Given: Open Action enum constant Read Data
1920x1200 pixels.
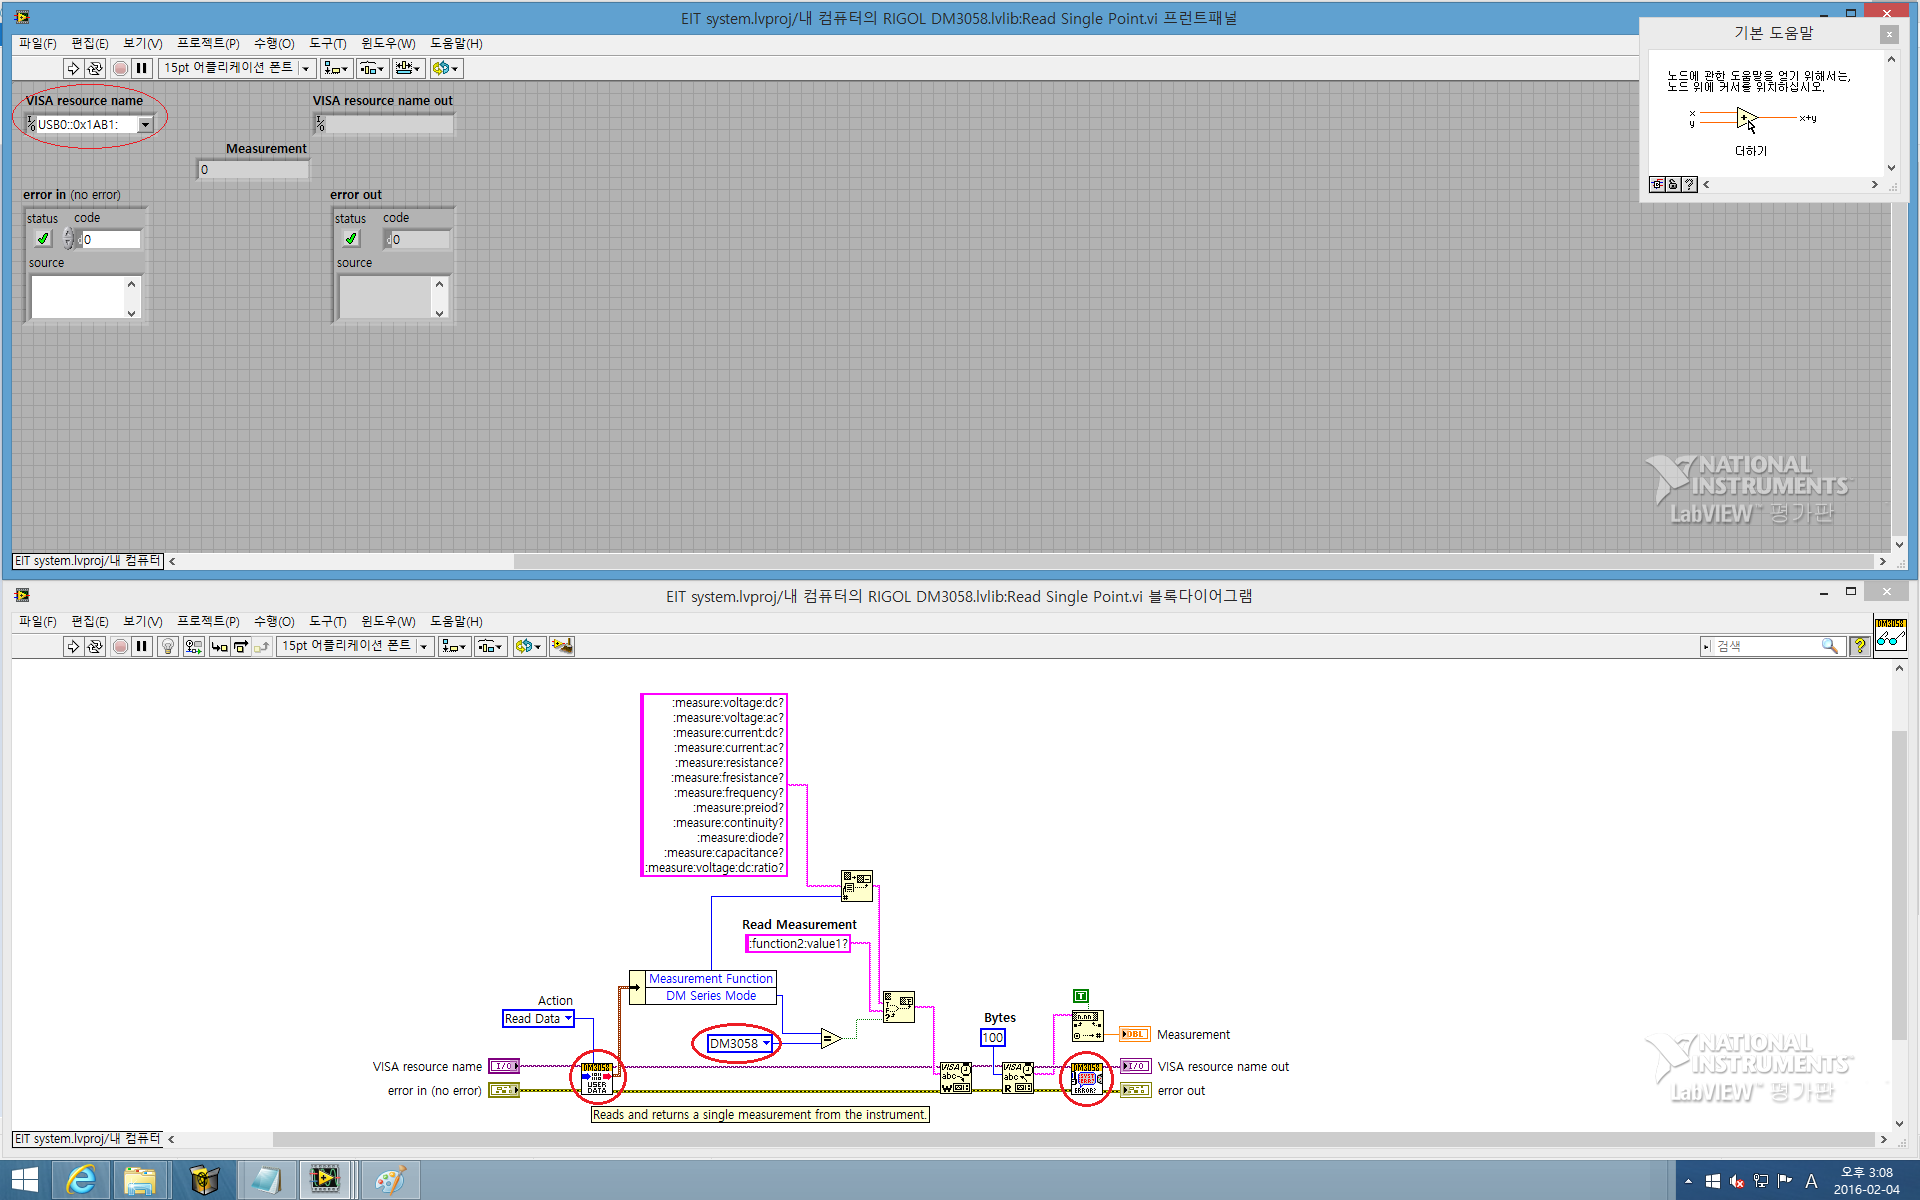Looking at the screenshot, I should point(538,1018).
